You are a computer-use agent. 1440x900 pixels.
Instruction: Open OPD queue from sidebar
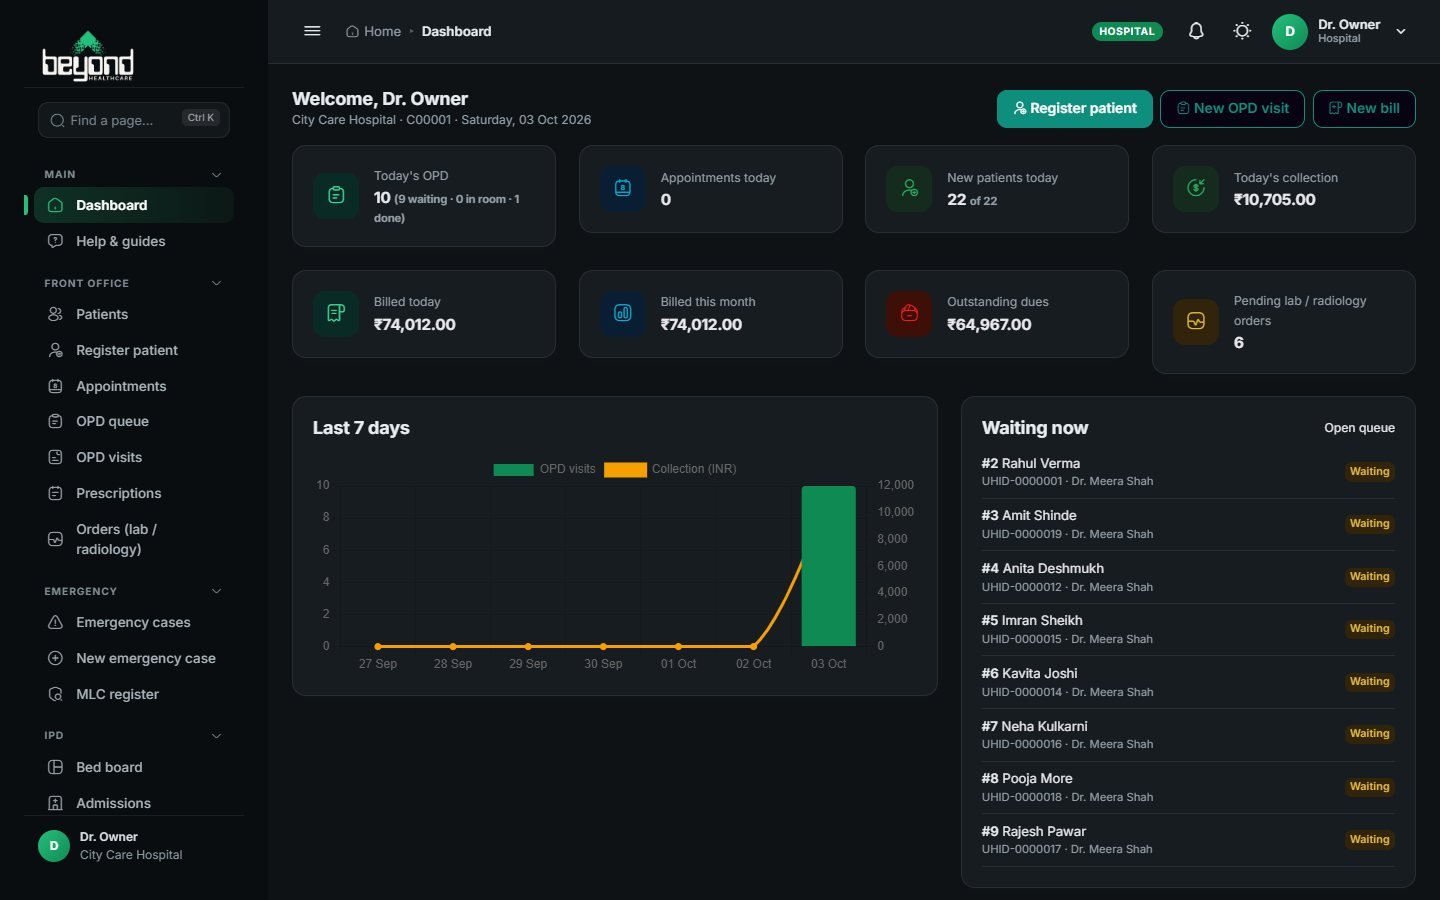[134, 421]
